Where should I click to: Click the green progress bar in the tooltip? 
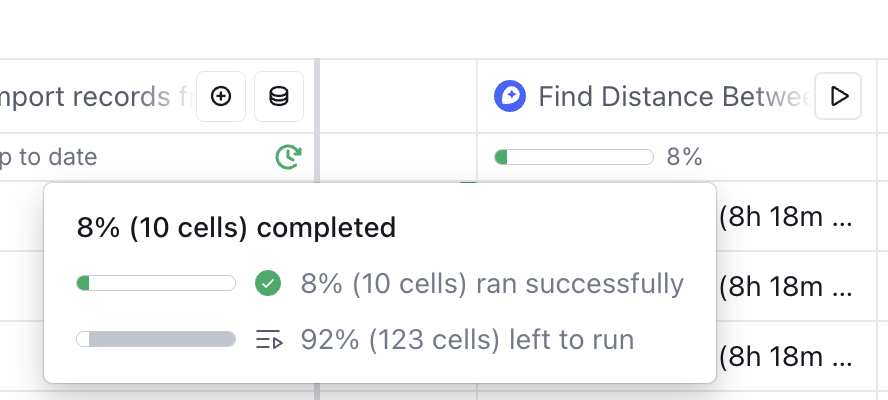click(156, 284)
